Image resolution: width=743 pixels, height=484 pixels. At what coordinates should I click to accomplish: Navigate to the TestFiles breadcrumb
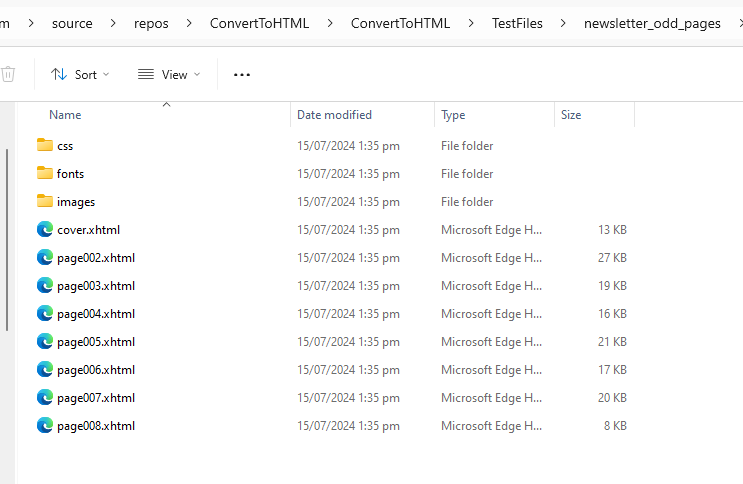517,23
